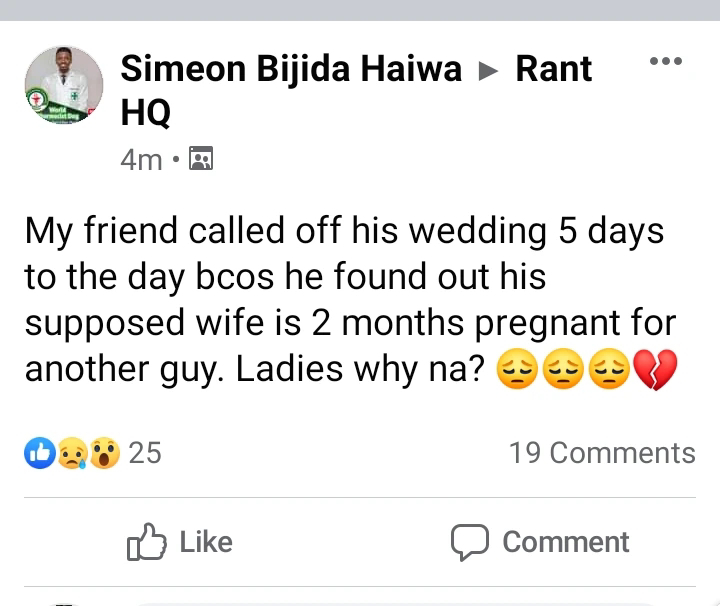Tap the broken heart emoji in post
This screenshot has height=606, width=720.
655,370
